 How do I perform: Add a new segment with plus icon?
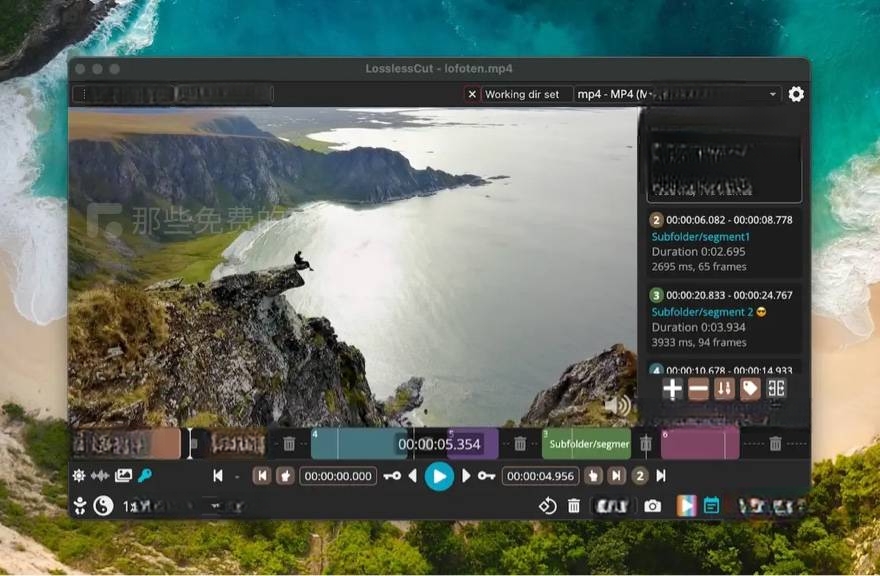coord(672,388)
